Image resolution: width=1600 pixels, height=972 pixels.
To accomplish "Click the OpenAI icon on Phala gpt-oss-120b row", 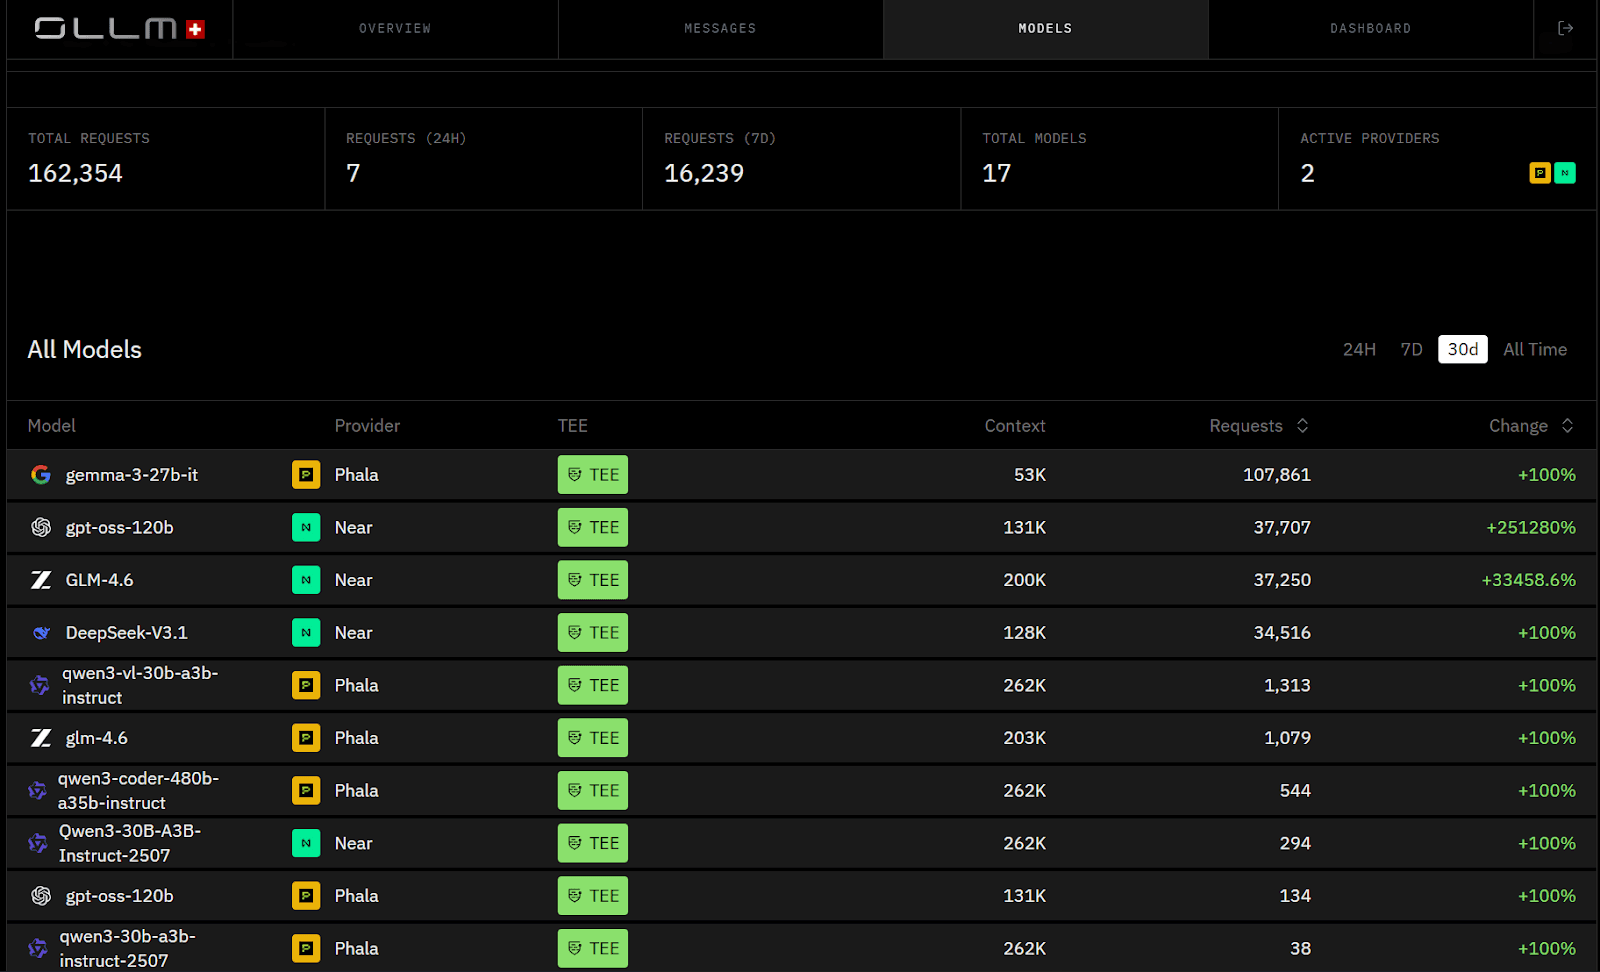I will [41, 896].
